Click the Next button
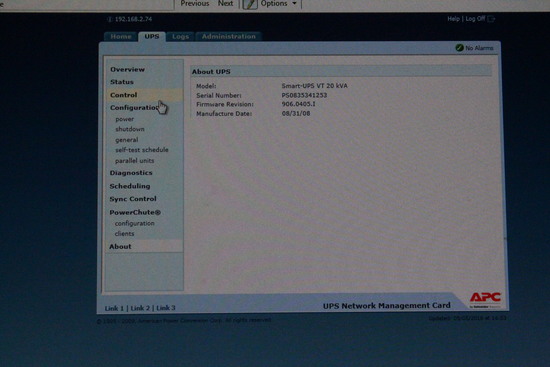This screenshot has width=550, height=367. coord(225,4)
